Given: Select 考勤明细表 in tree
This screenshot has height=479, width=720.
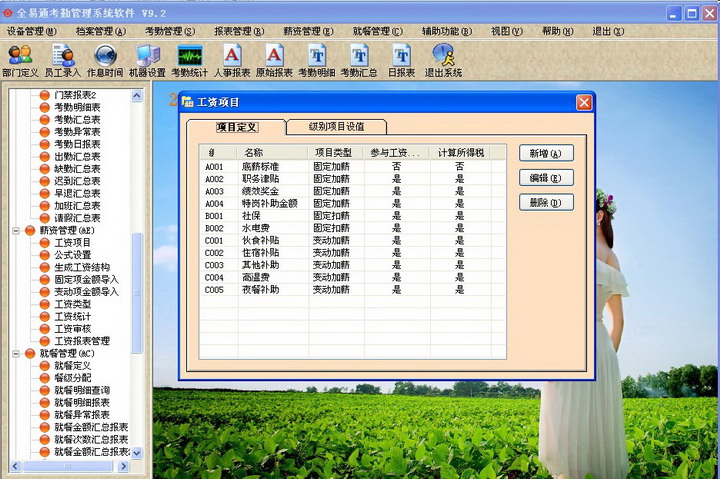Looking at the screenshot, I should [77, 107].
